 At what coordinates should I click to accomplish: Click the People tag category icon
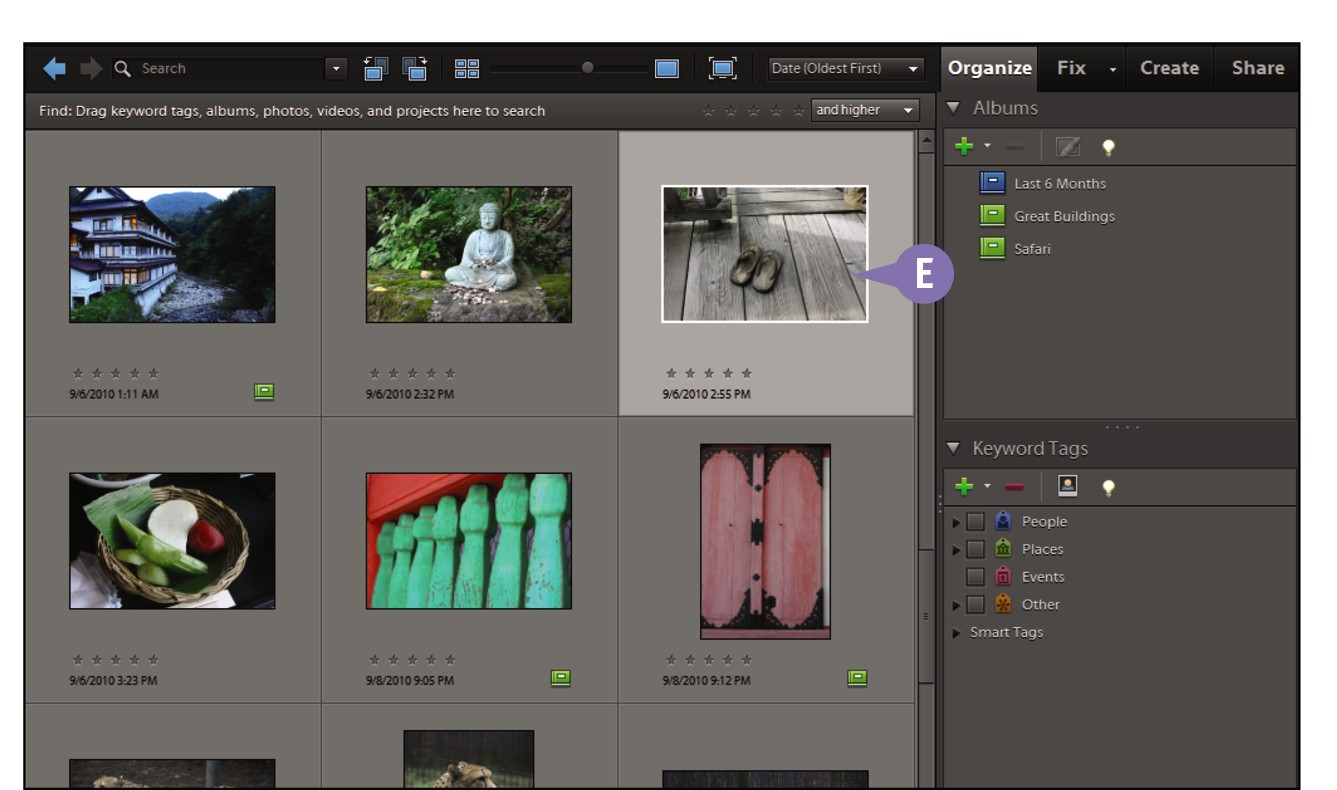click(1003, 520)
